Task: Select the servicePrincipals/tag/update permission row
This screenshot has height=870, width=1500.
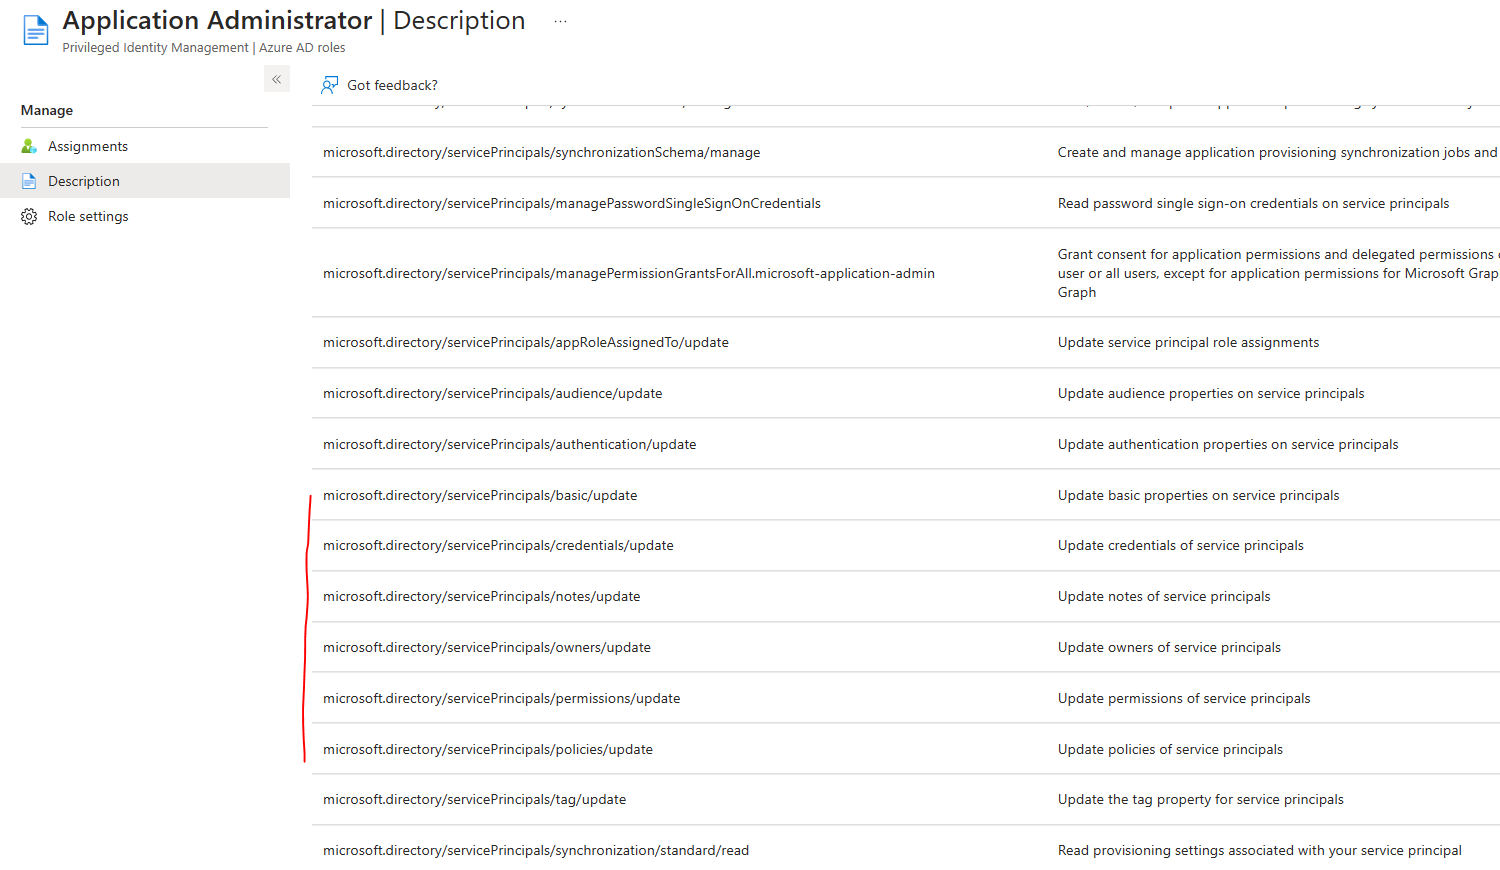Action: [474, 799]
